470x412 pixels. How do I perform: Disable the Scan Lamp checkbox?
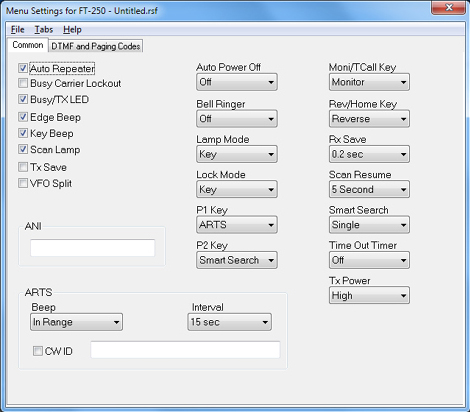23,149
